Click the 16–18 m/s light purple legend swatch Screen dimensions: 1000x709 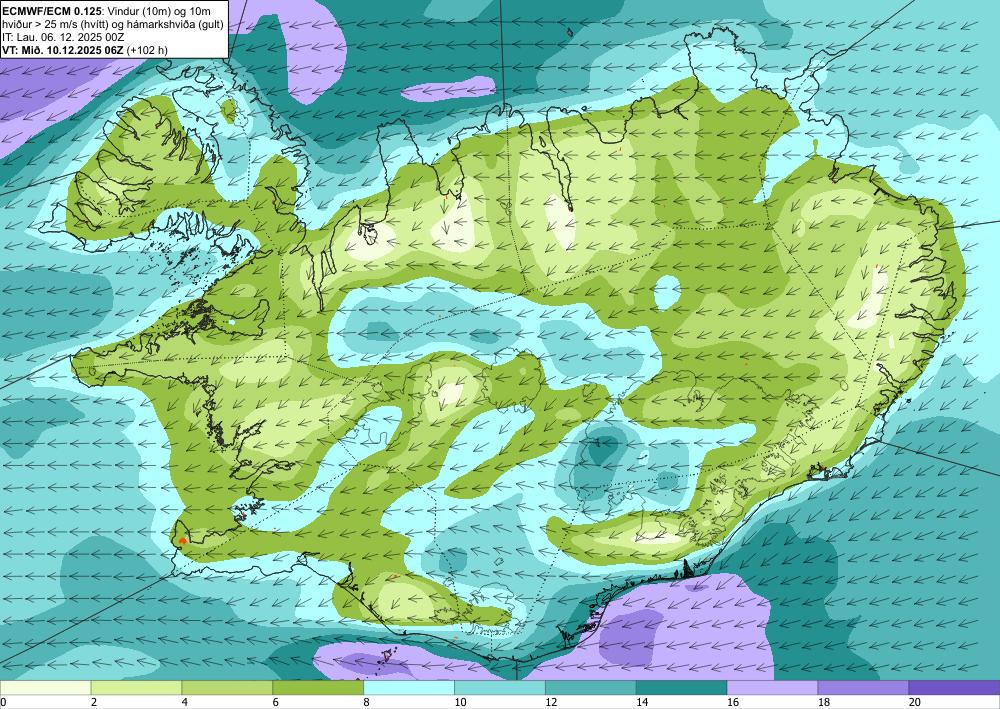[772, 688]
